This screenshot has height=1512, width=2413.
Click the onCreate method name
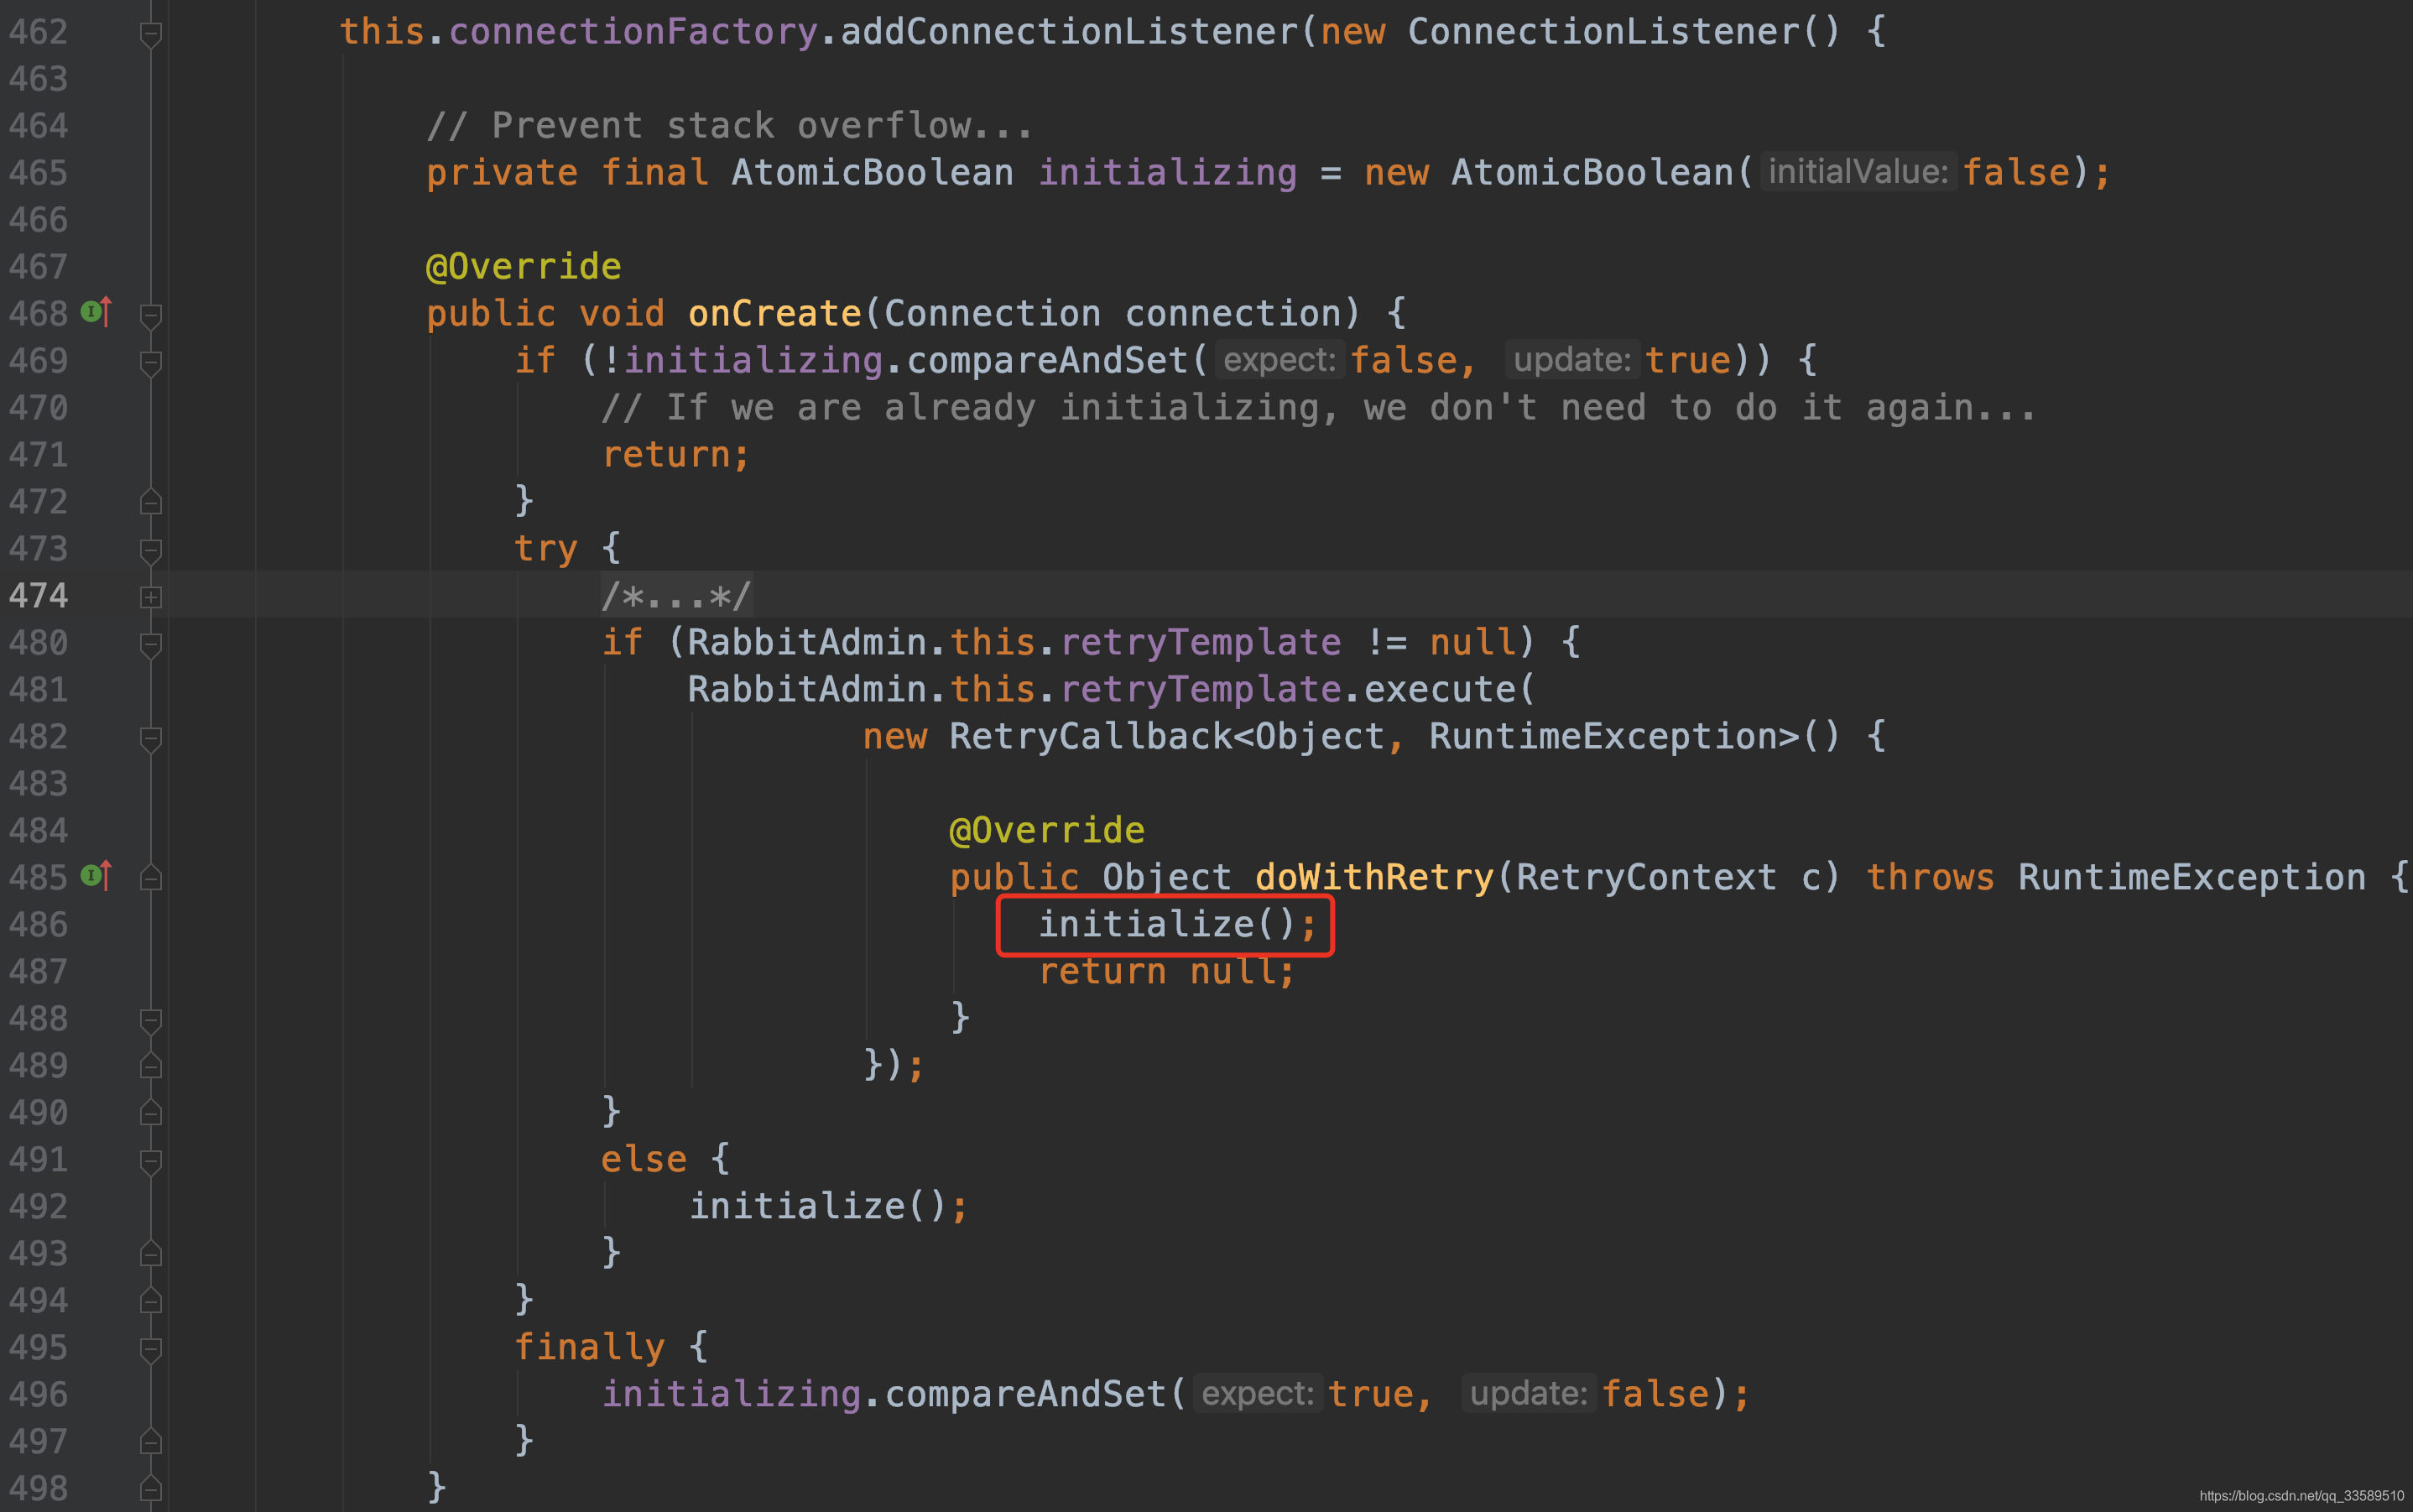click(x=774, y=314)
